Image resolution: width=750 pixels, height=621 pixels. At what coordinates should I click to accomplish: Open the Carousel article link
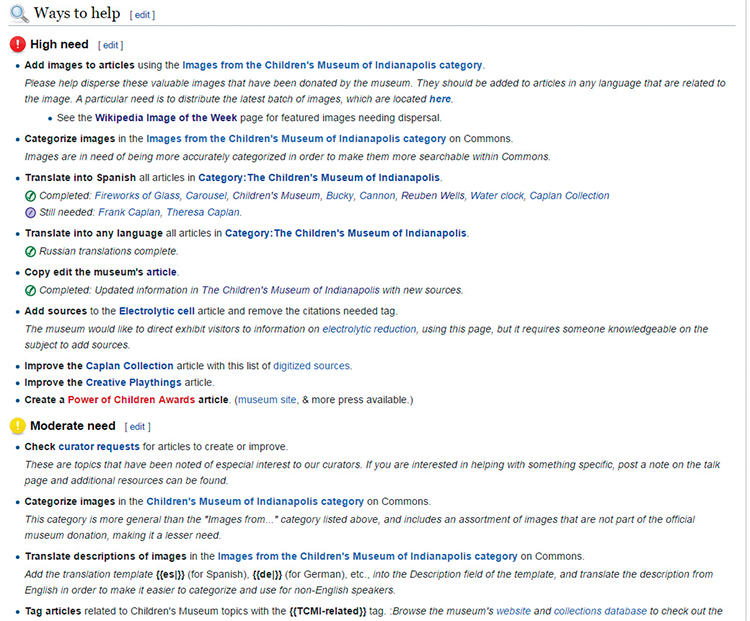(206, 196)
